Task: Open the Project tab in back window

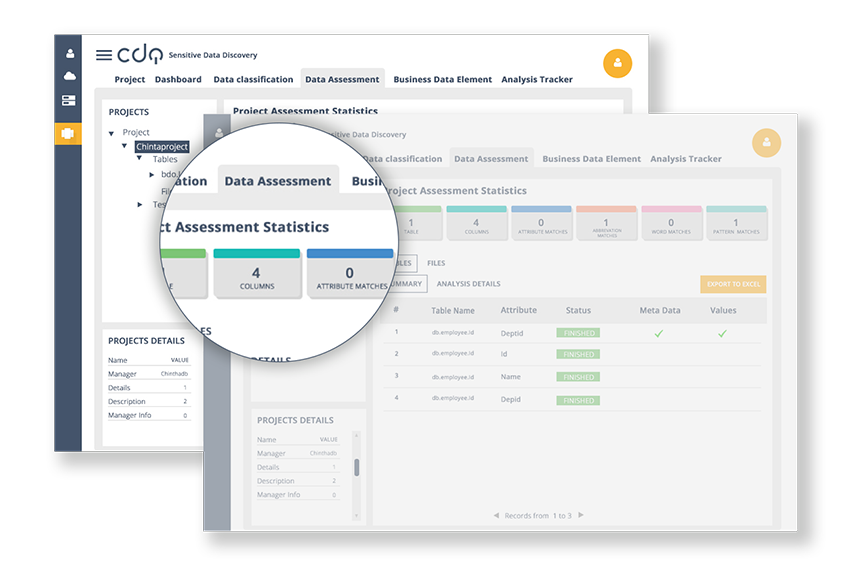Action: [x=129, y=79]
